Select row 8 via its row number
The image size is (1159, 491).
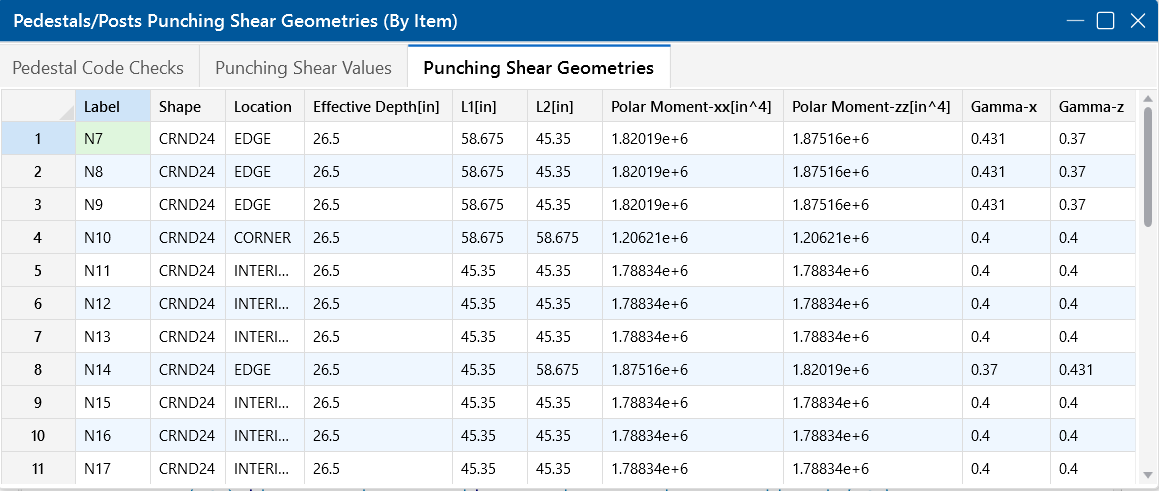(38, 370)
